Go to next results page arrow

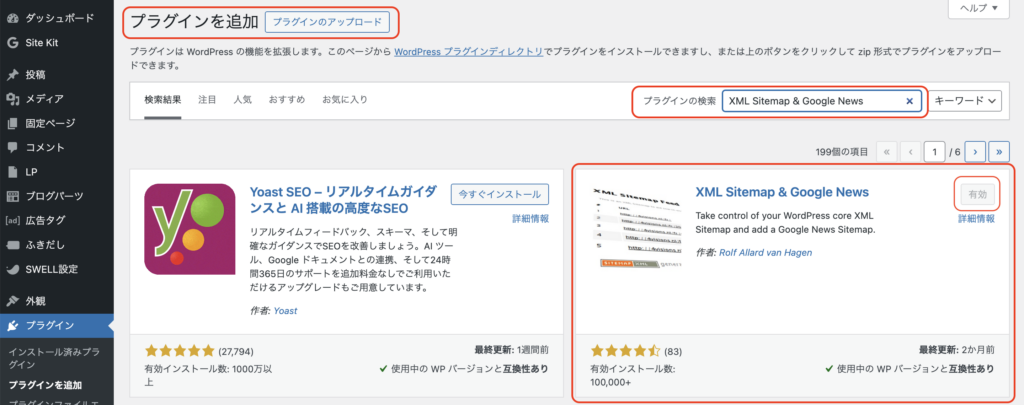pos(974,152)
